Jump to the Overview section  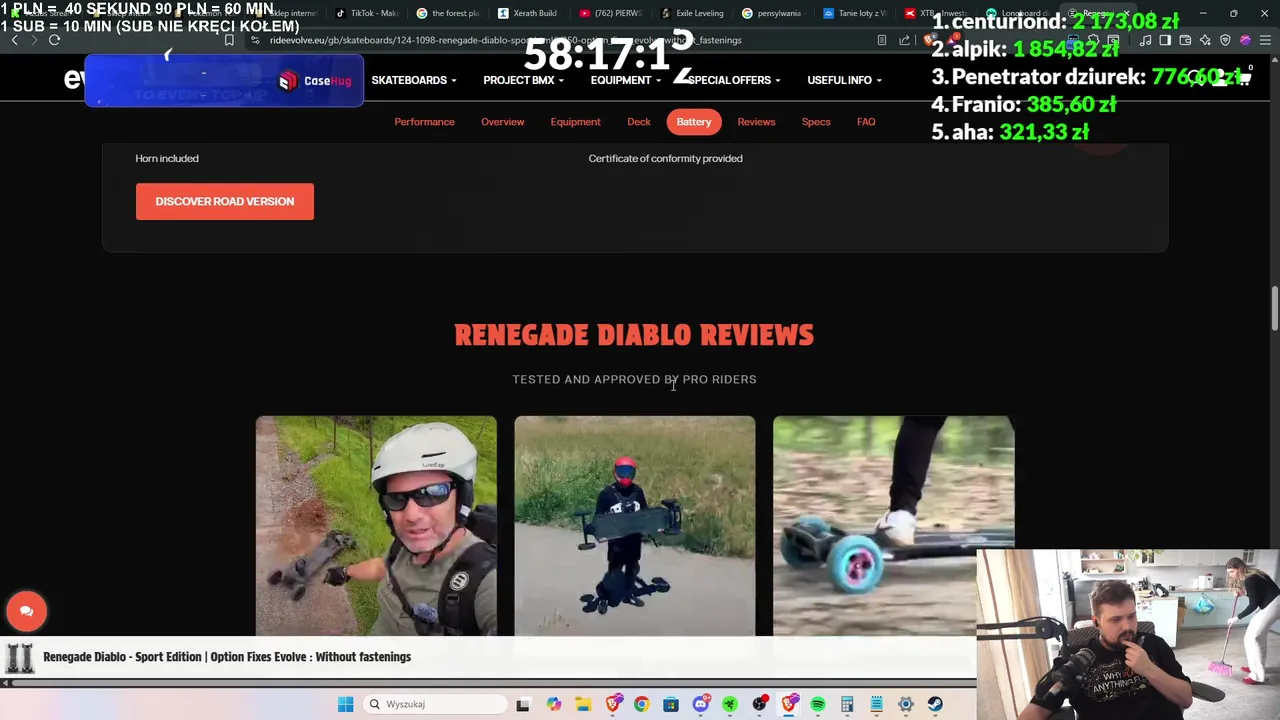click(x=502, y=122)
